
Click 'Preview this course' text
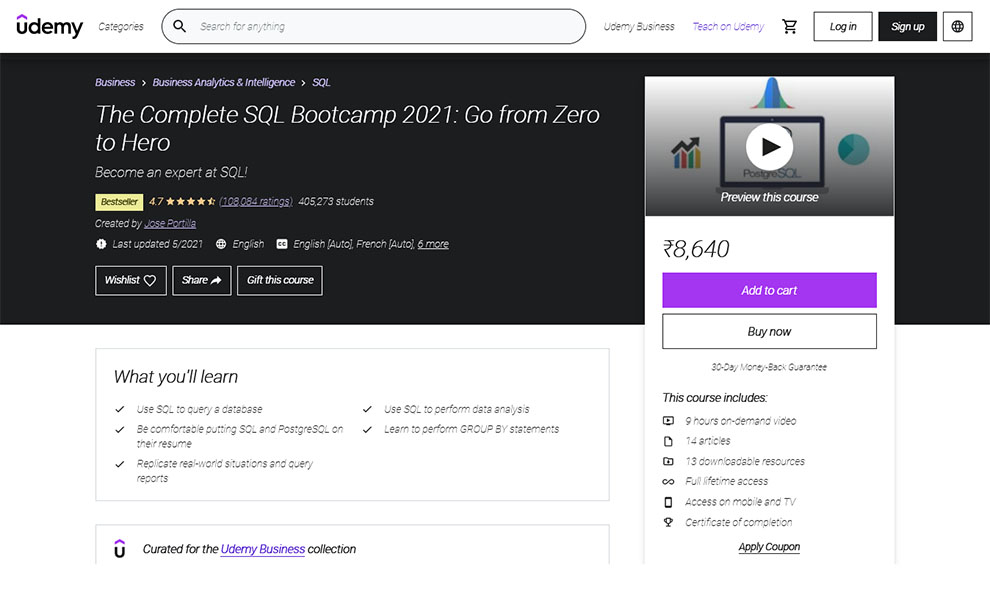click(769, 198)
